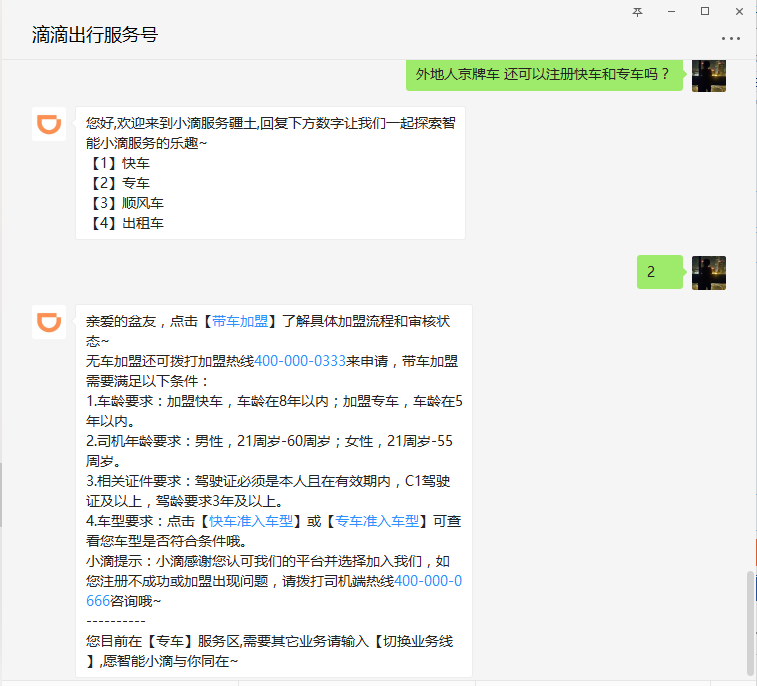Open the 快车准入车型 link
757x686 pixels.
[x=251, y=521]
